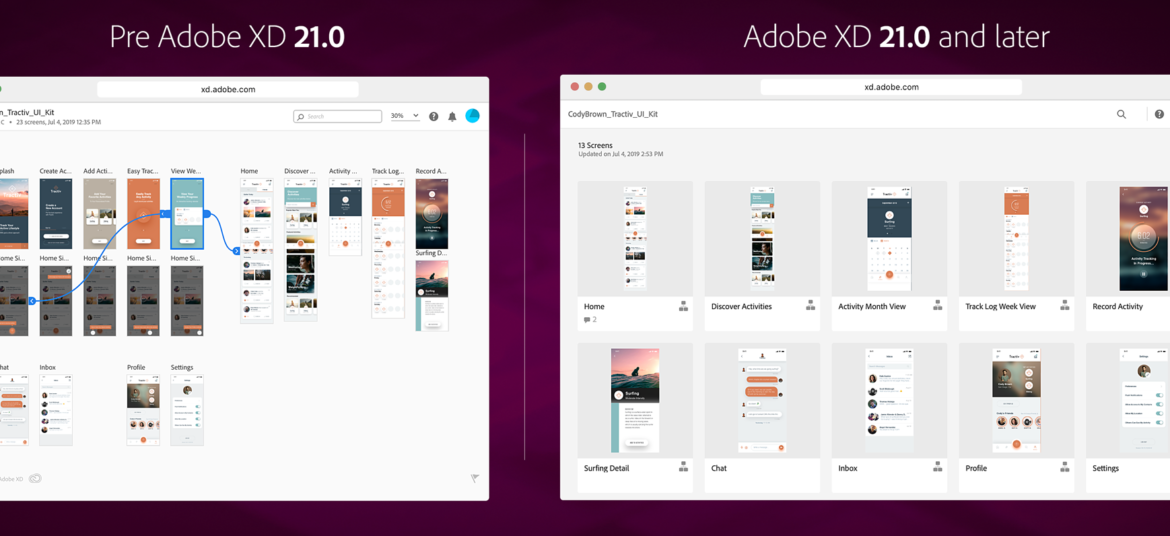The image size is (1170, 536).
Task: Open the Surfing Detail screen card
Action: coord(635,417)
